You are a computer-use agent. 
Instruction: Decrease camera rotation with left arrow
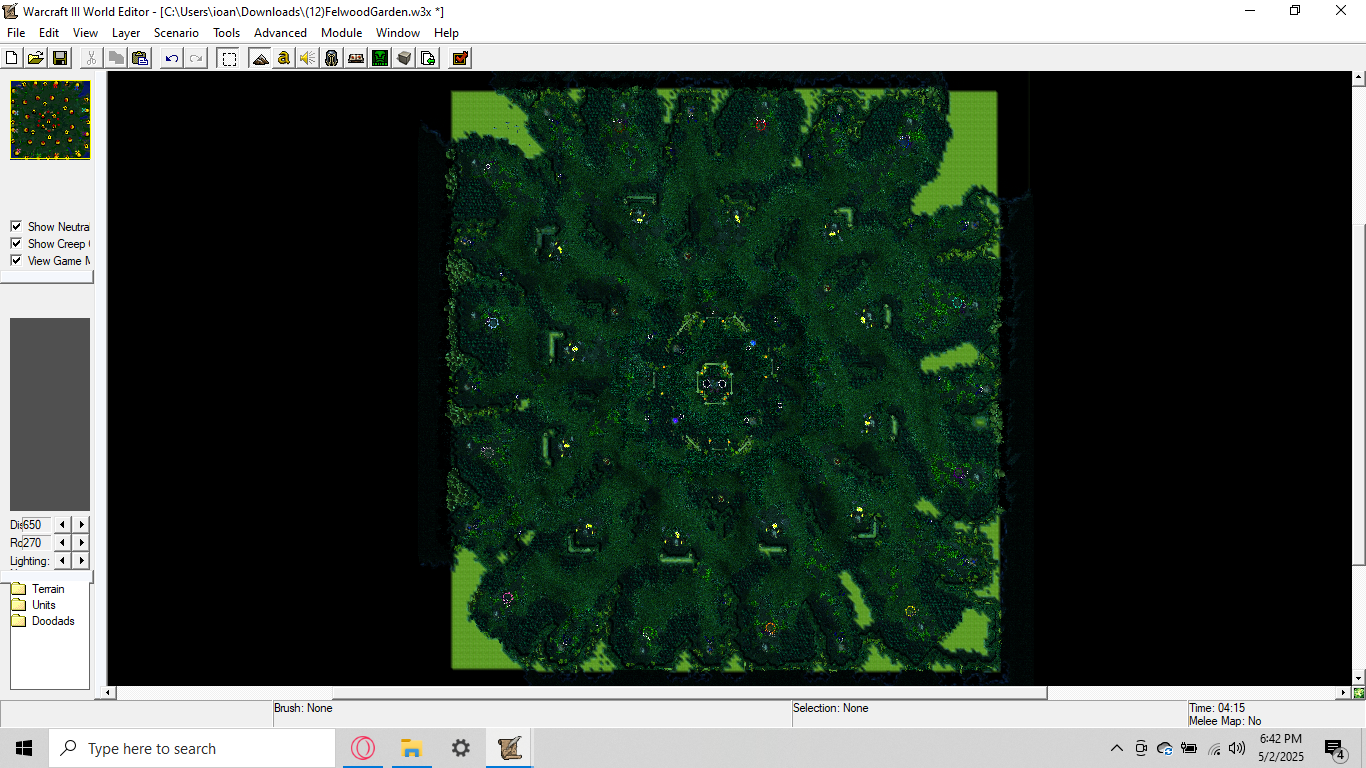63,543
